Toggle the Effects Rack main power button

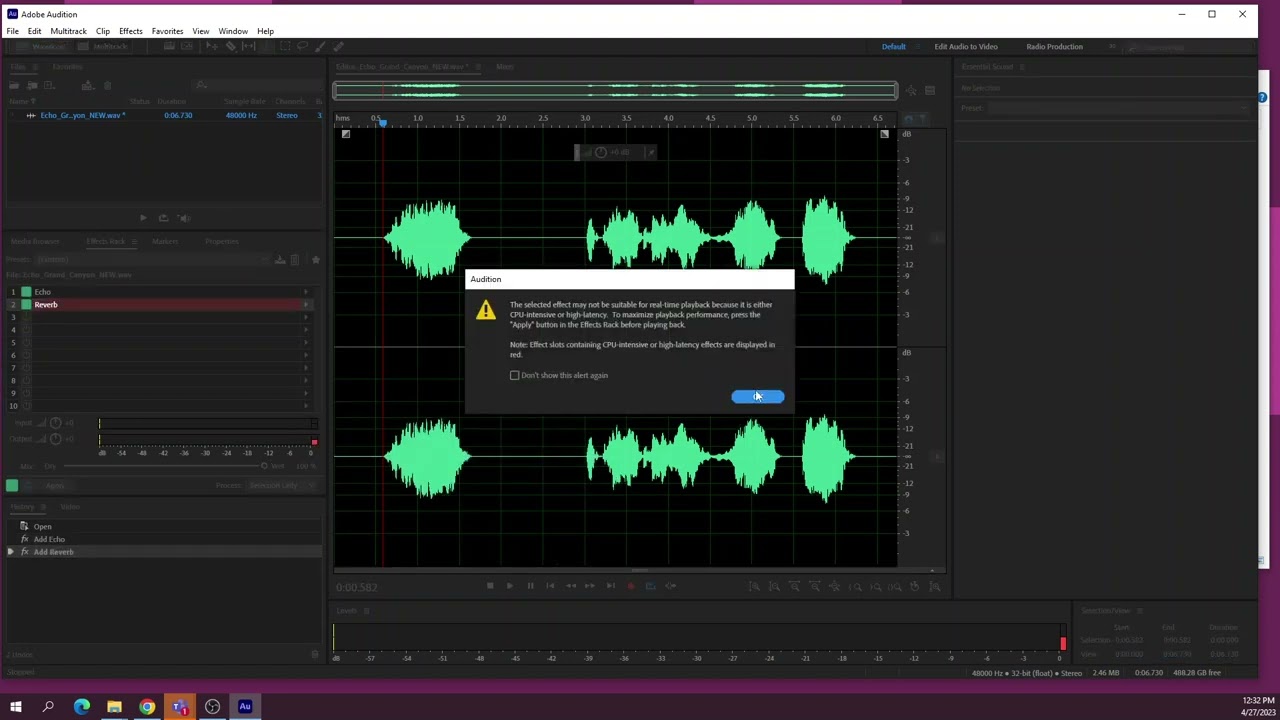tap(12, 485)
